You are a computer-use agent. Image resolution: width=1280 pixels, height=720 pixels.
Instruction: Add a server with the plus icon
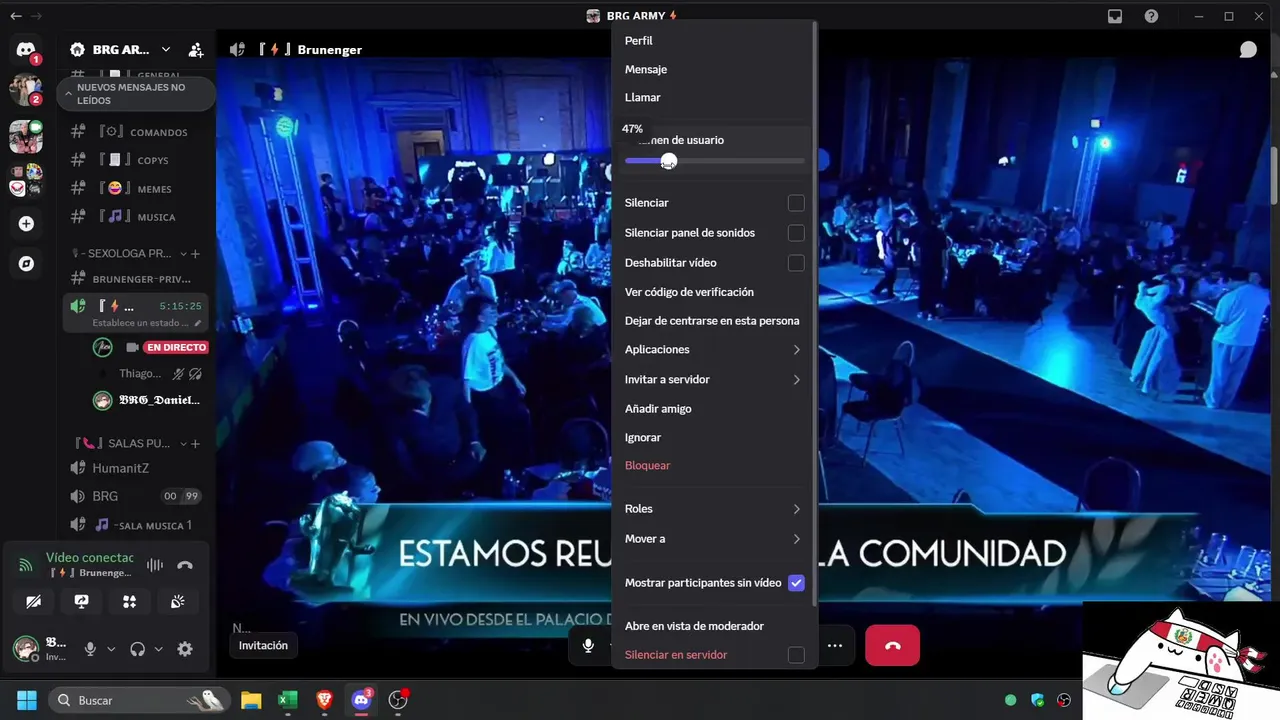tap(26, 224)
